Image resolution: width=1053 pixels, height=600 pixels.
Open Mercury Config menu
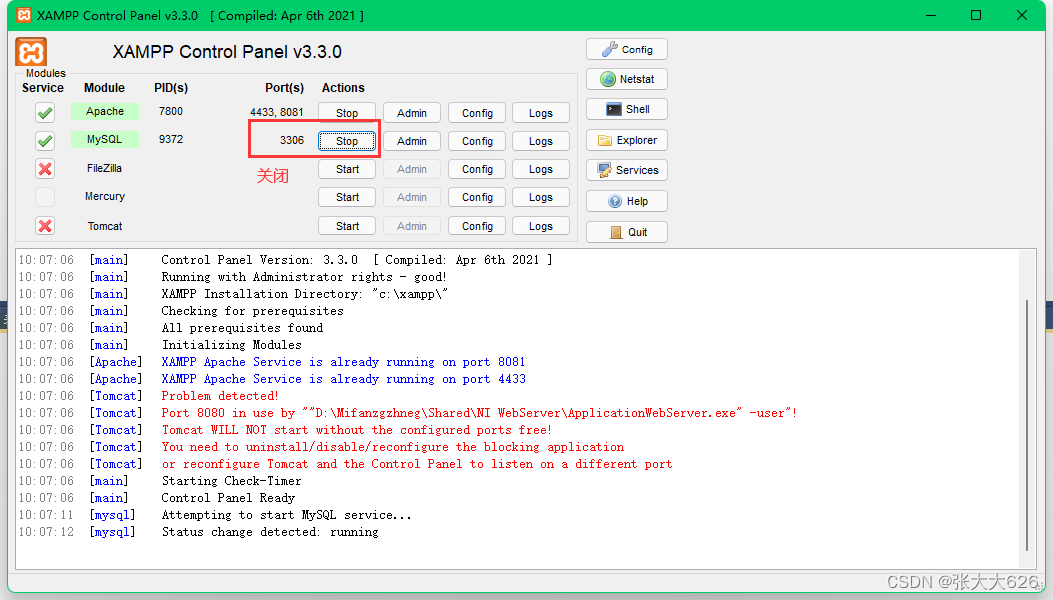(477, 198)
